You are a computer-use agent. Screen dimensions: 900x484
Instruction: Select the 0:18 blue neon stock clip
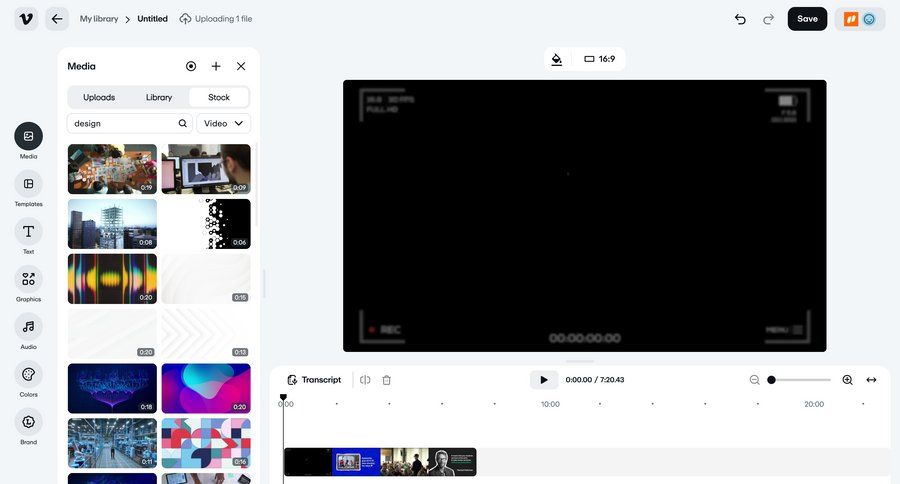click(112, 388)
